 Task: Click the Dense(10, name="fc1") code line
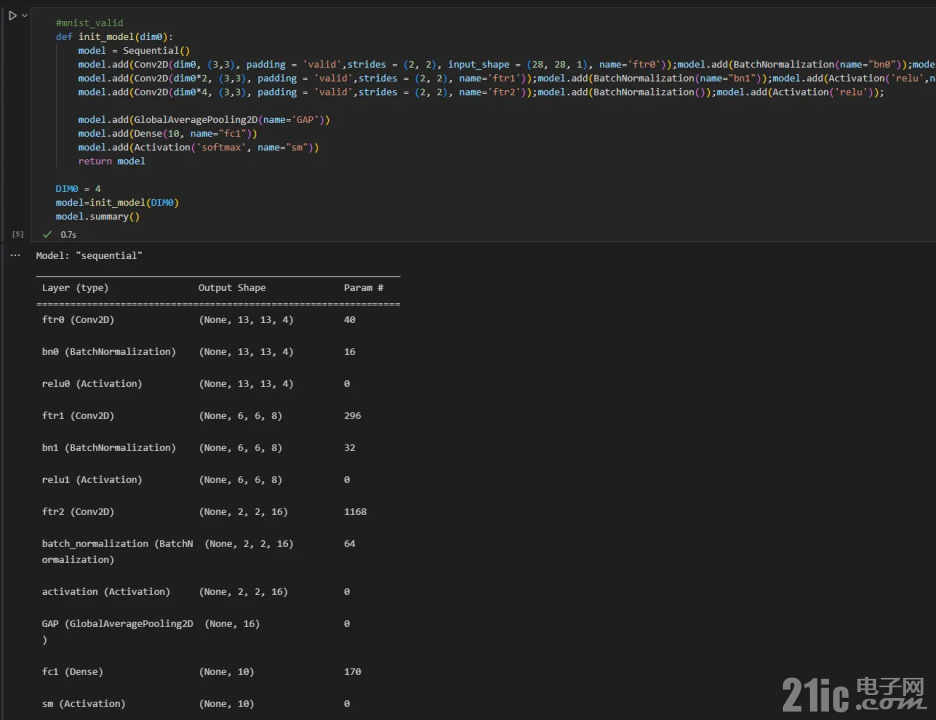pos(167,134)
